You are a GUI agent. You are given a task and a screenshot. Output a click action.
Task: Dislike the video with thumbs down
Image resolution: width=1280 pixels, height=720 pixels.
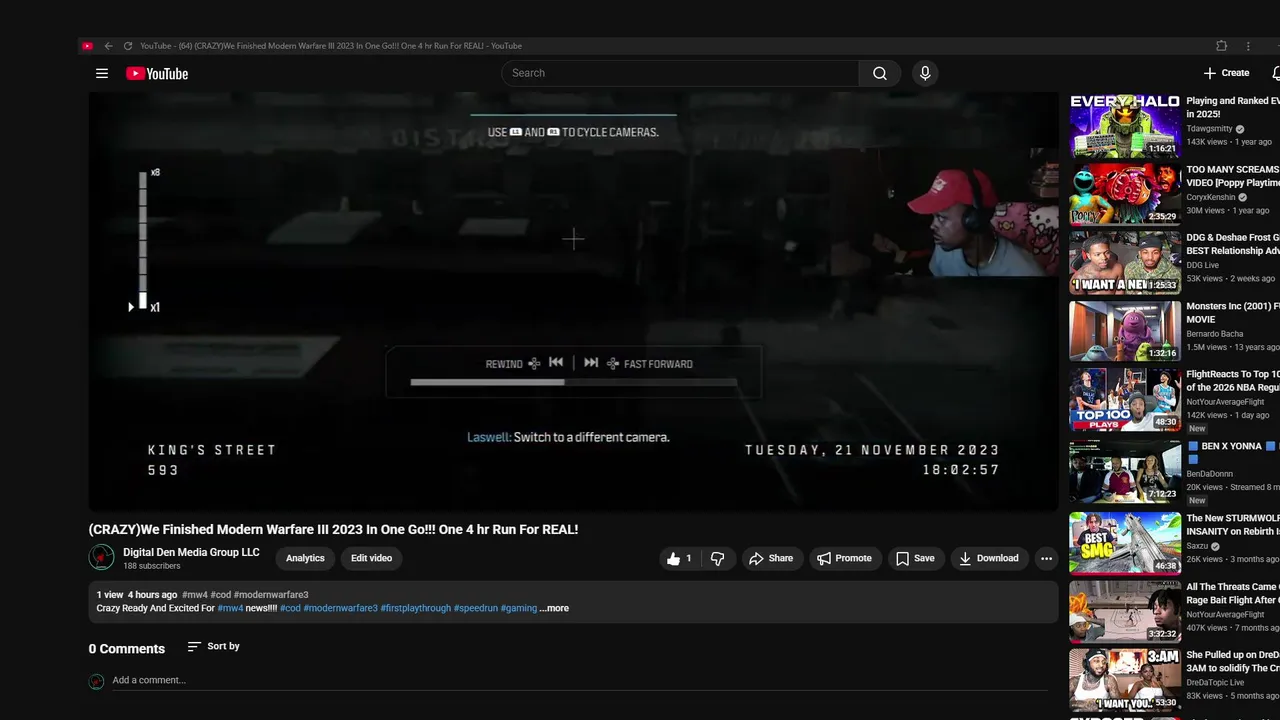pyautogui.click(x=717, y=559)
